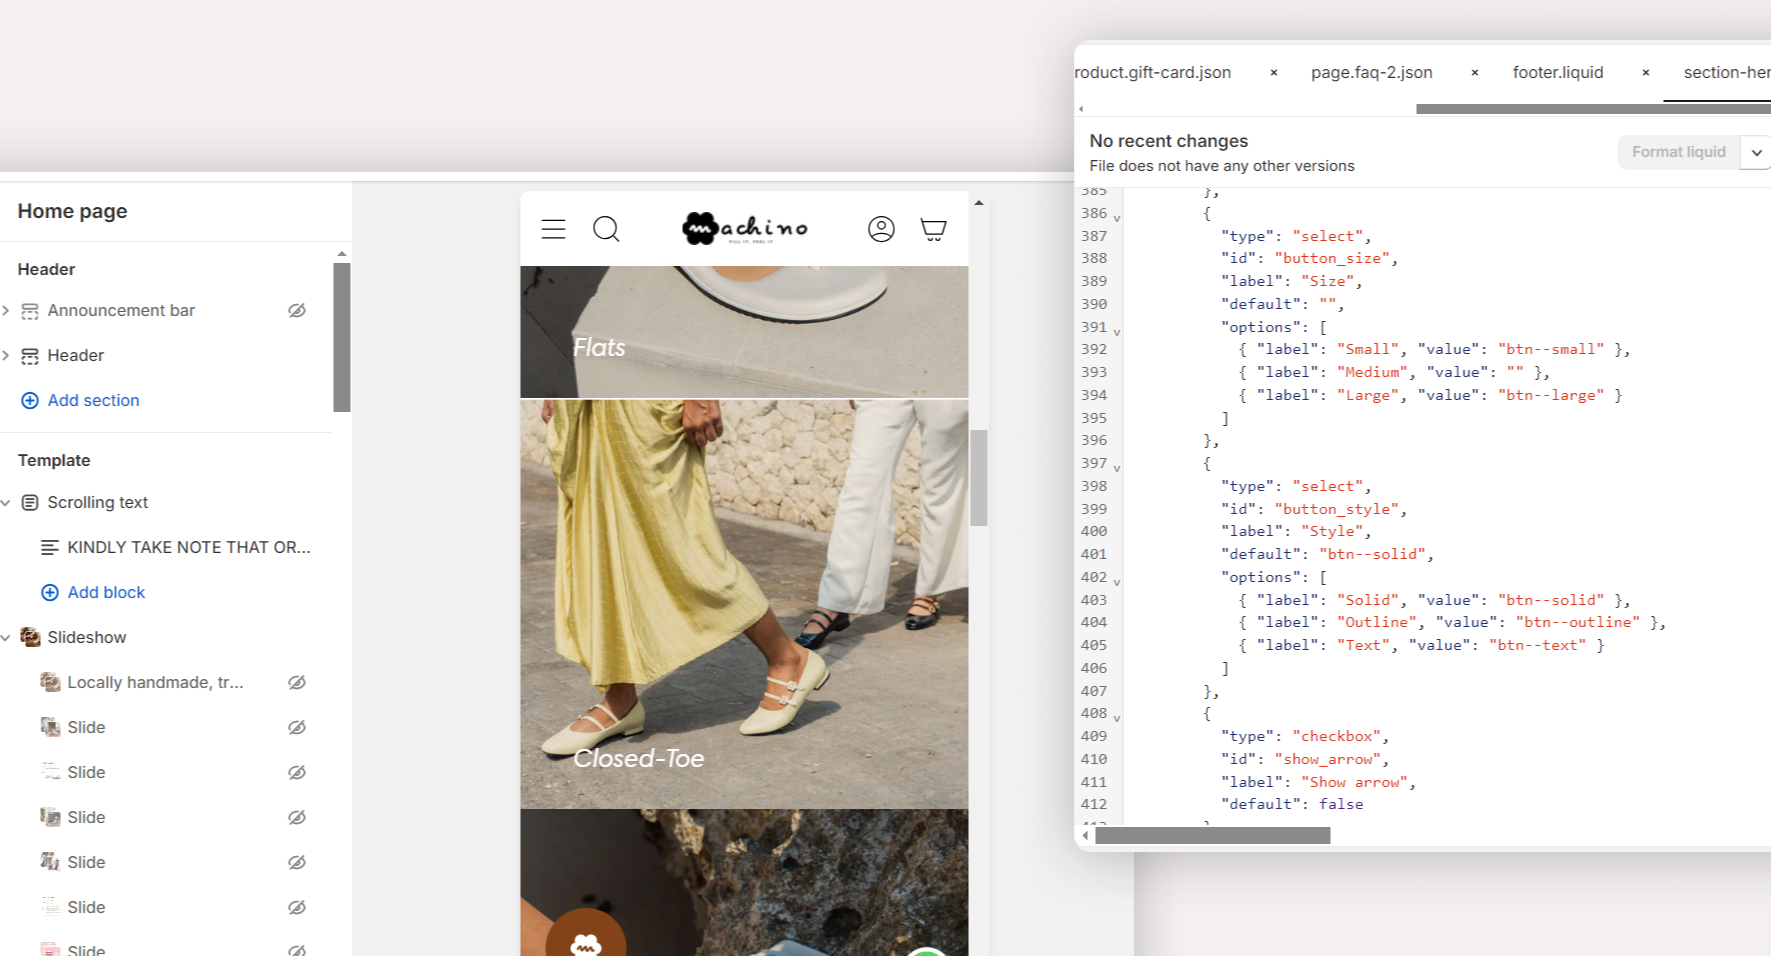
Task: Click the search magnifier icon in preview
Action: click(606, 229)
